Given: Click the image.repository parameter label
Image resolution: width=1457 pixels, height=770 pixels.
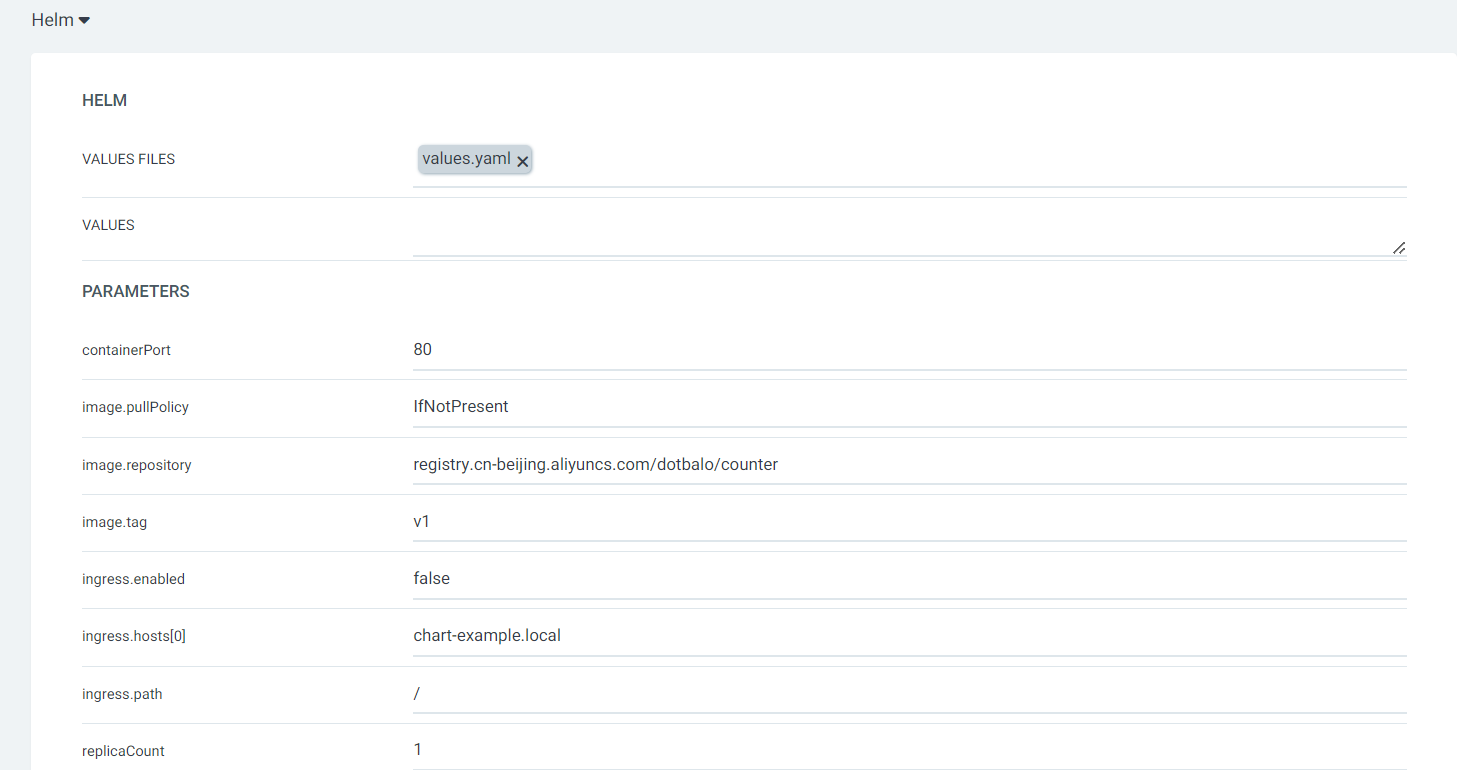Looking at the screenshot, I should (136, 465).
